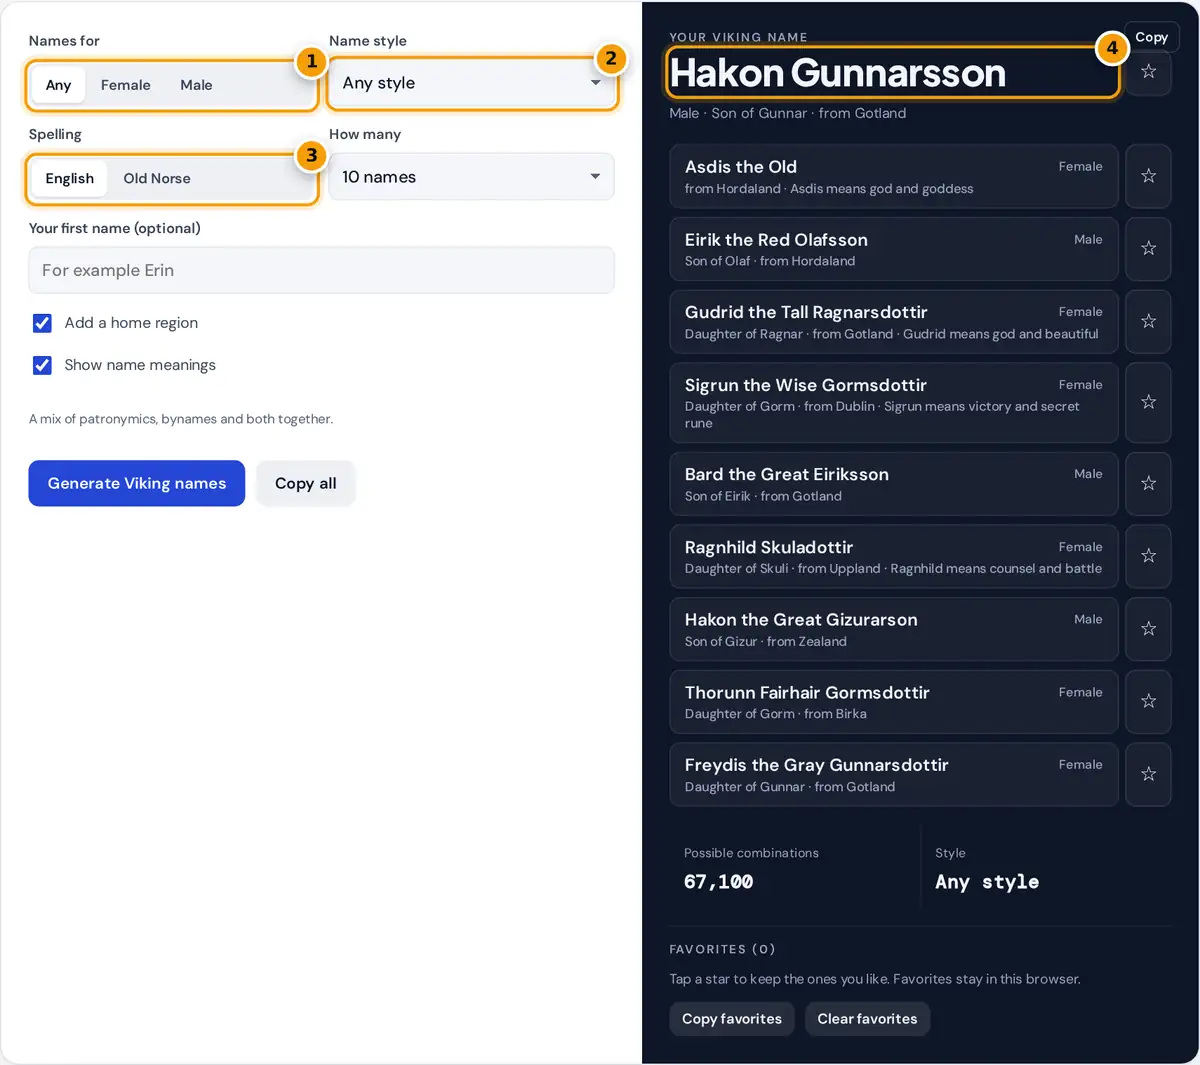Click the 67,100 possible combinations value
Viewport: 1200px width, 1065px height.
click(x=719, y=882)
